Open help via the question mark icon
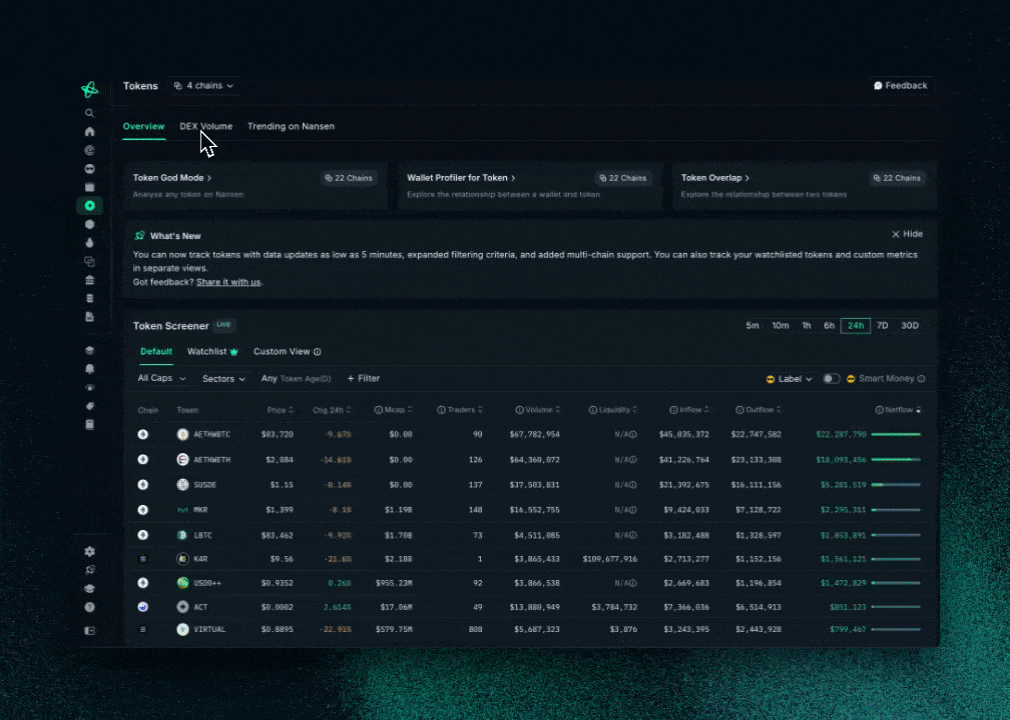 pos(90,607)
